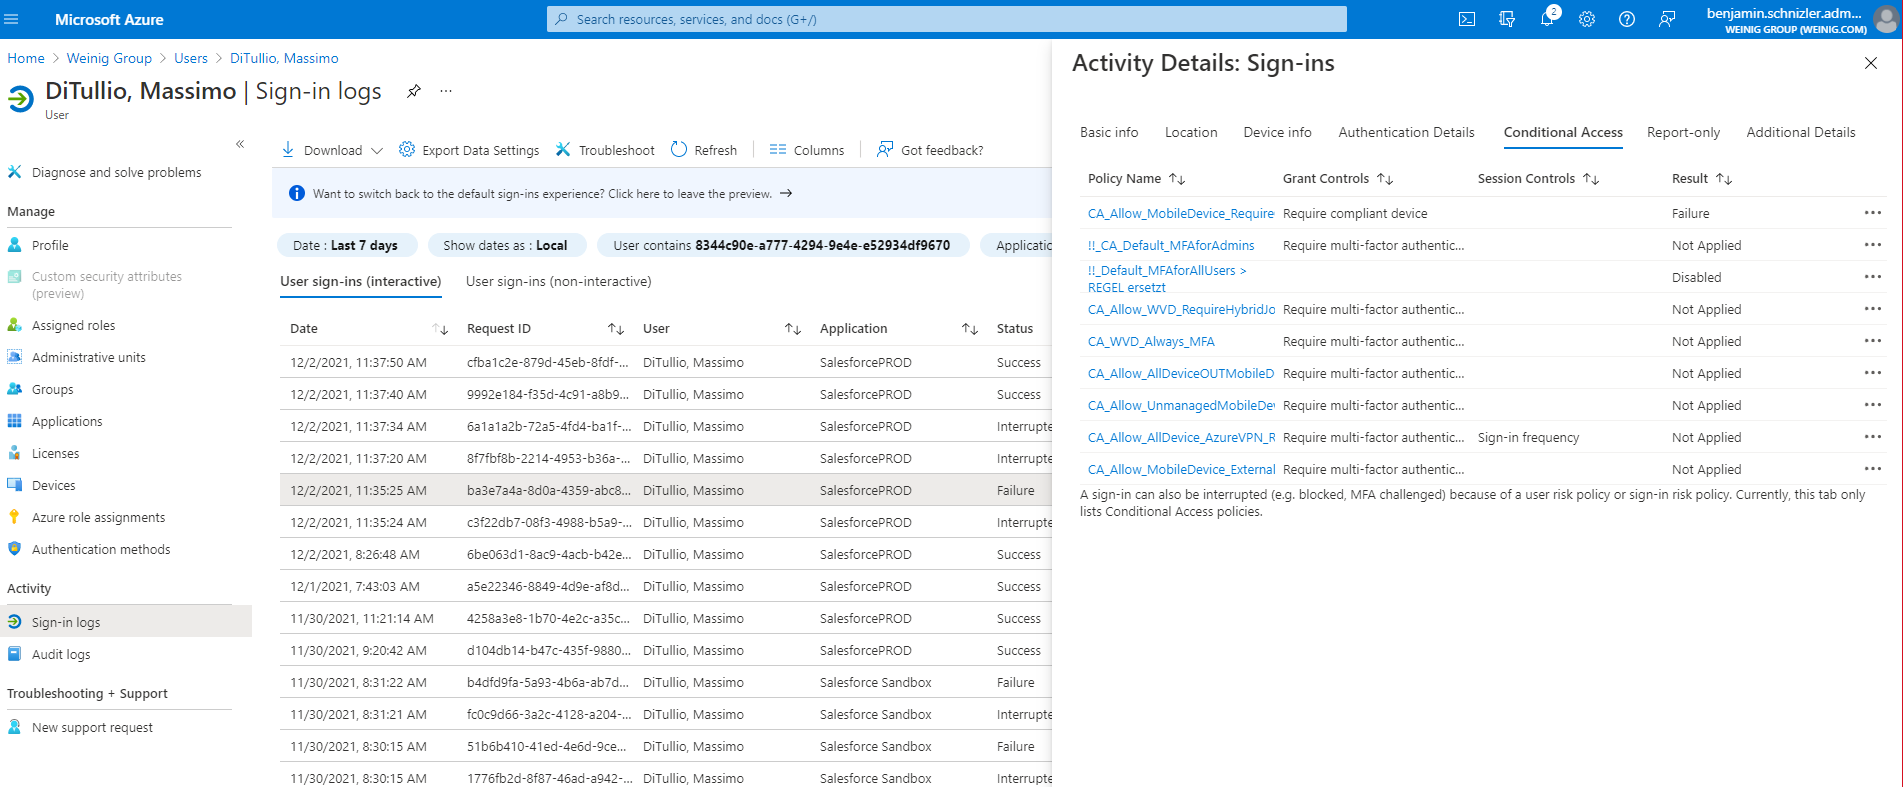Switch to the Device info tab
Viewport: 1903px width, 787px height.
tap(1277, 132)
